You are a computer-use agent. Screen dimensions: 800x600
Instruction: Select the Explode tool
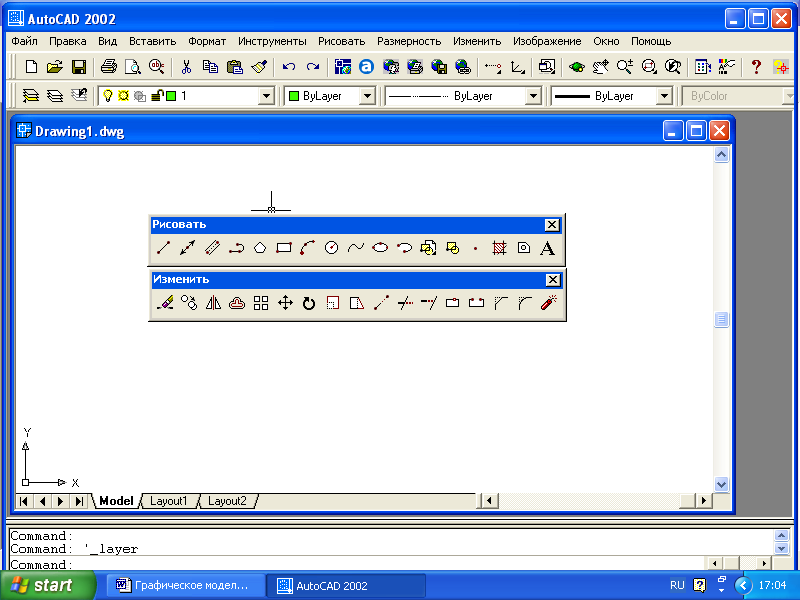(x=549, y=303)
